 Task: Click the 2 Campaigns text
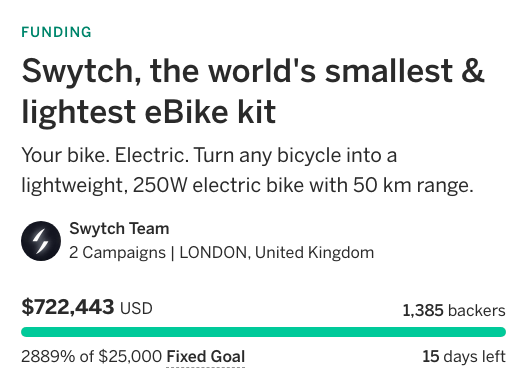pyautogui.click(x=117, y=253)
